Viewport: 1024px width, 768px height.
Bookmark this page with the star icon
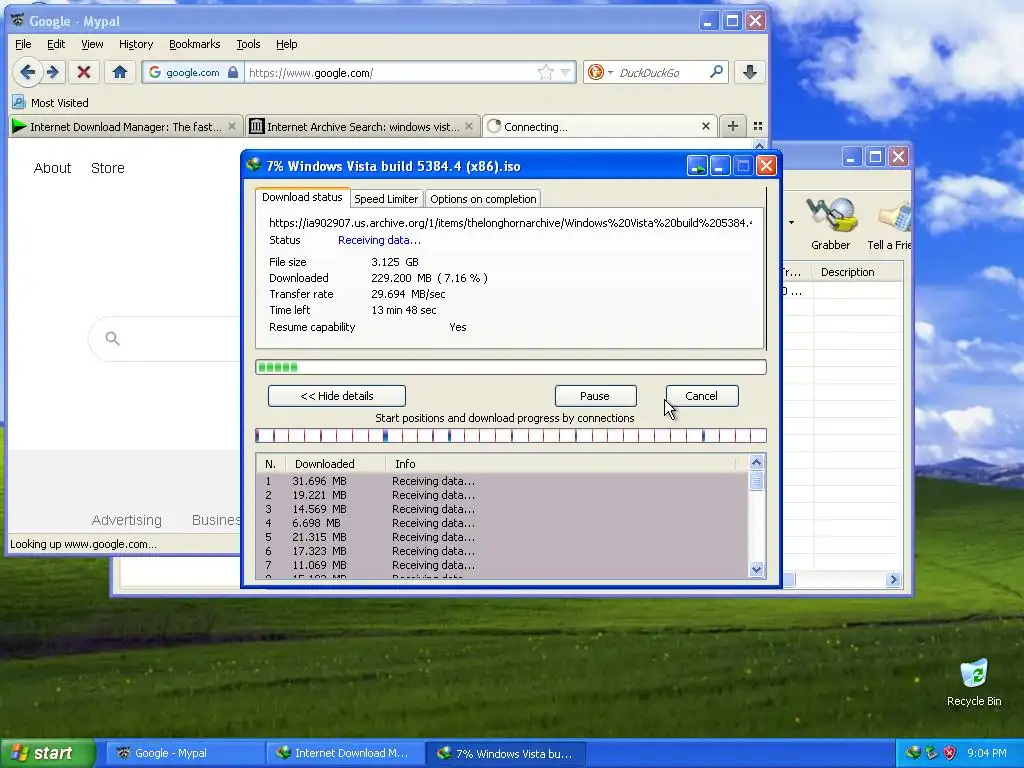546,72
